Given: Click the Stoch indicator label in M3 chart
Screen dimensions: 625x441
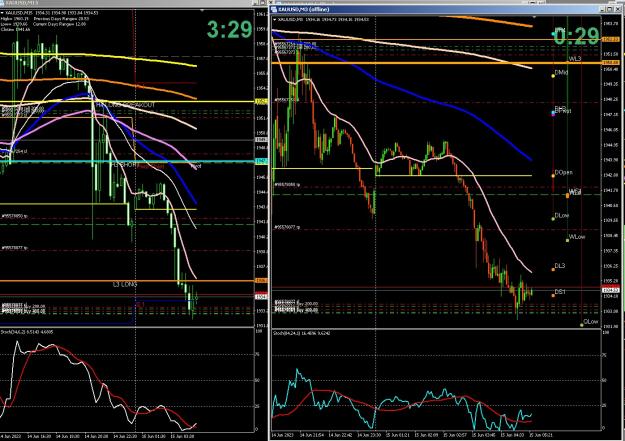Looking at the screenshot, I should point(301,333).
